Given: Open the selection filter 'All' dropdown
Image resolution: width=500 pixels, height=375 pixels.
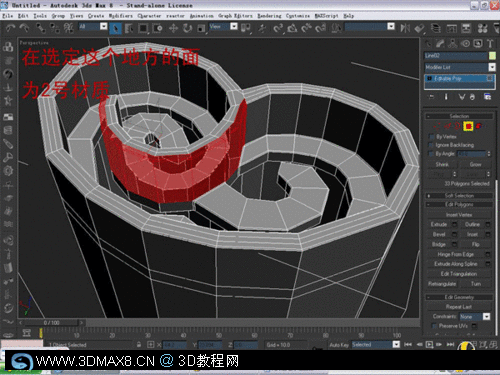Looking at the screenshot, I should (x=104, y=27).
